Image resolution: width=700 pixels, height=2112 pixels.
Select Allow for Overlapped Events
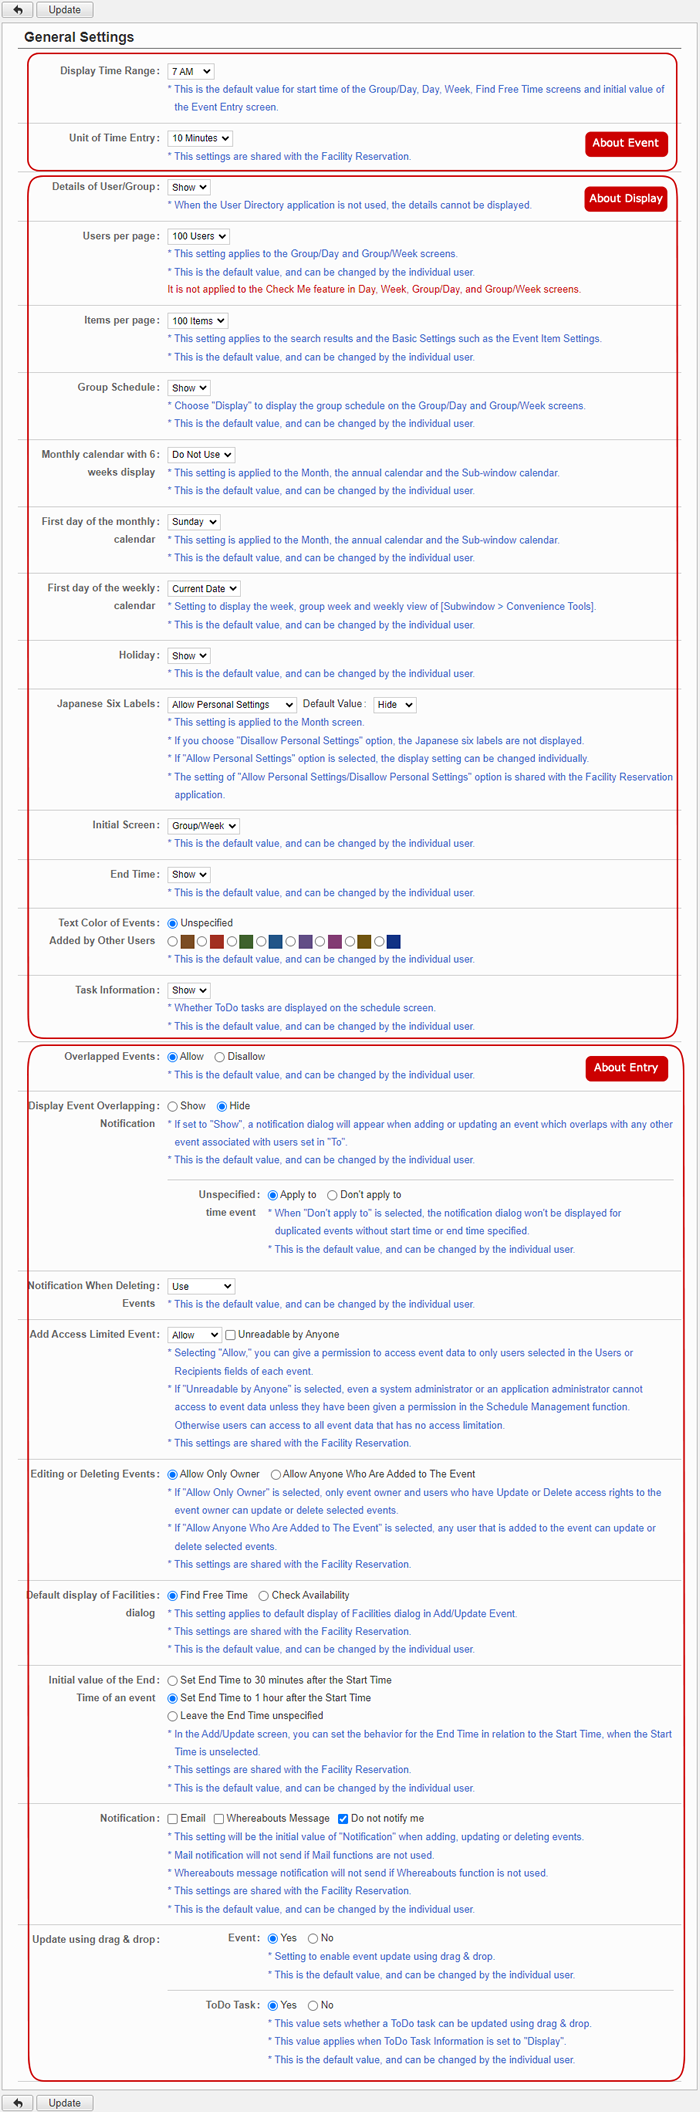173,1057
